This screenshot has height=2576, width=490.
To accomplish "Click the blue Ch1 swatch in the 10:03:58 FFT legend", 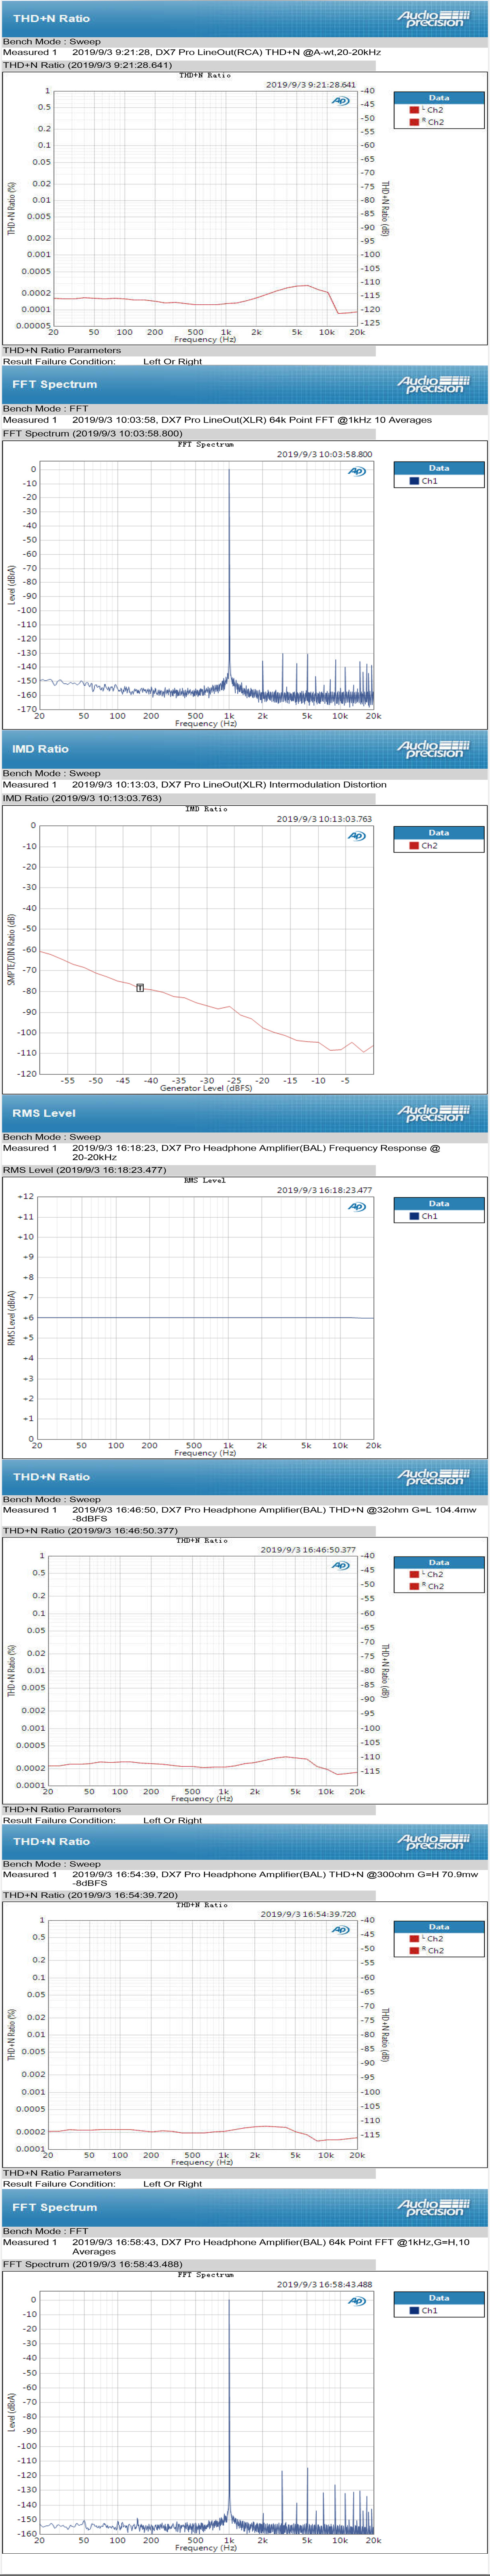I will (414, 481).
